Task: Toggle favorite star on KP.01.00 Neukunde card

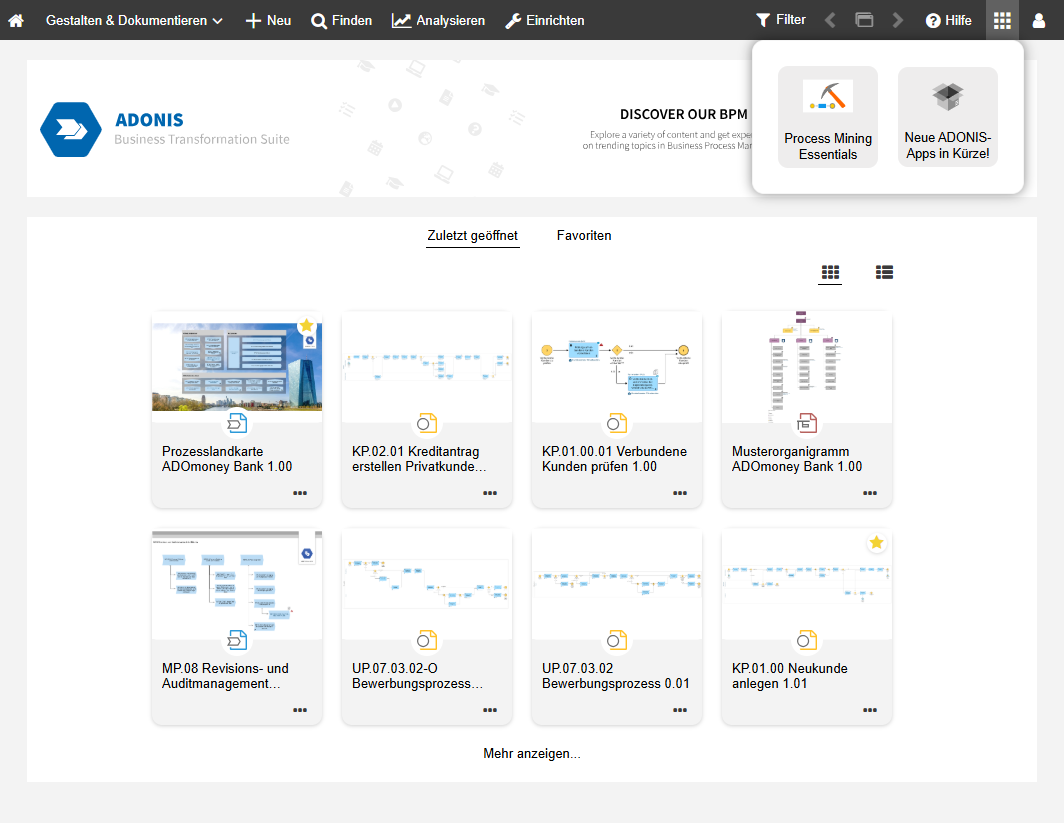Action: [876, 543]
